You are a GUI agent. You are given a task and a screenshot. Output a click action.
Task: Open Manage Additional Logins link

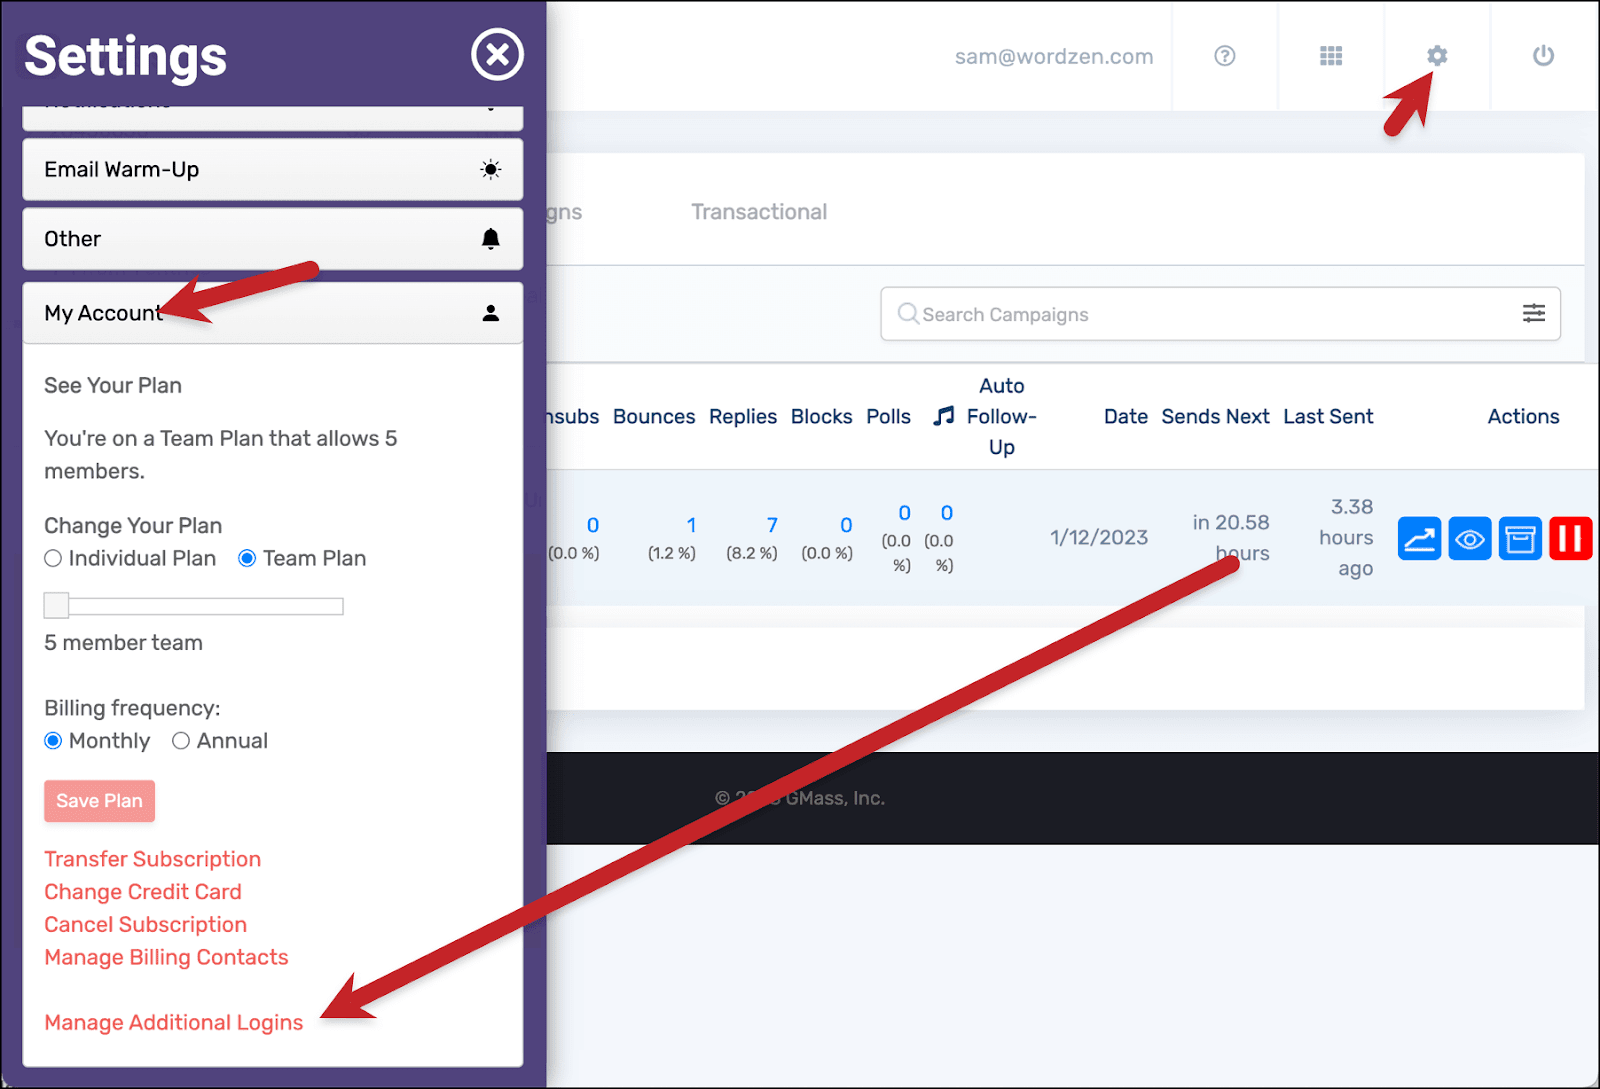click(x=173, y=1023)
